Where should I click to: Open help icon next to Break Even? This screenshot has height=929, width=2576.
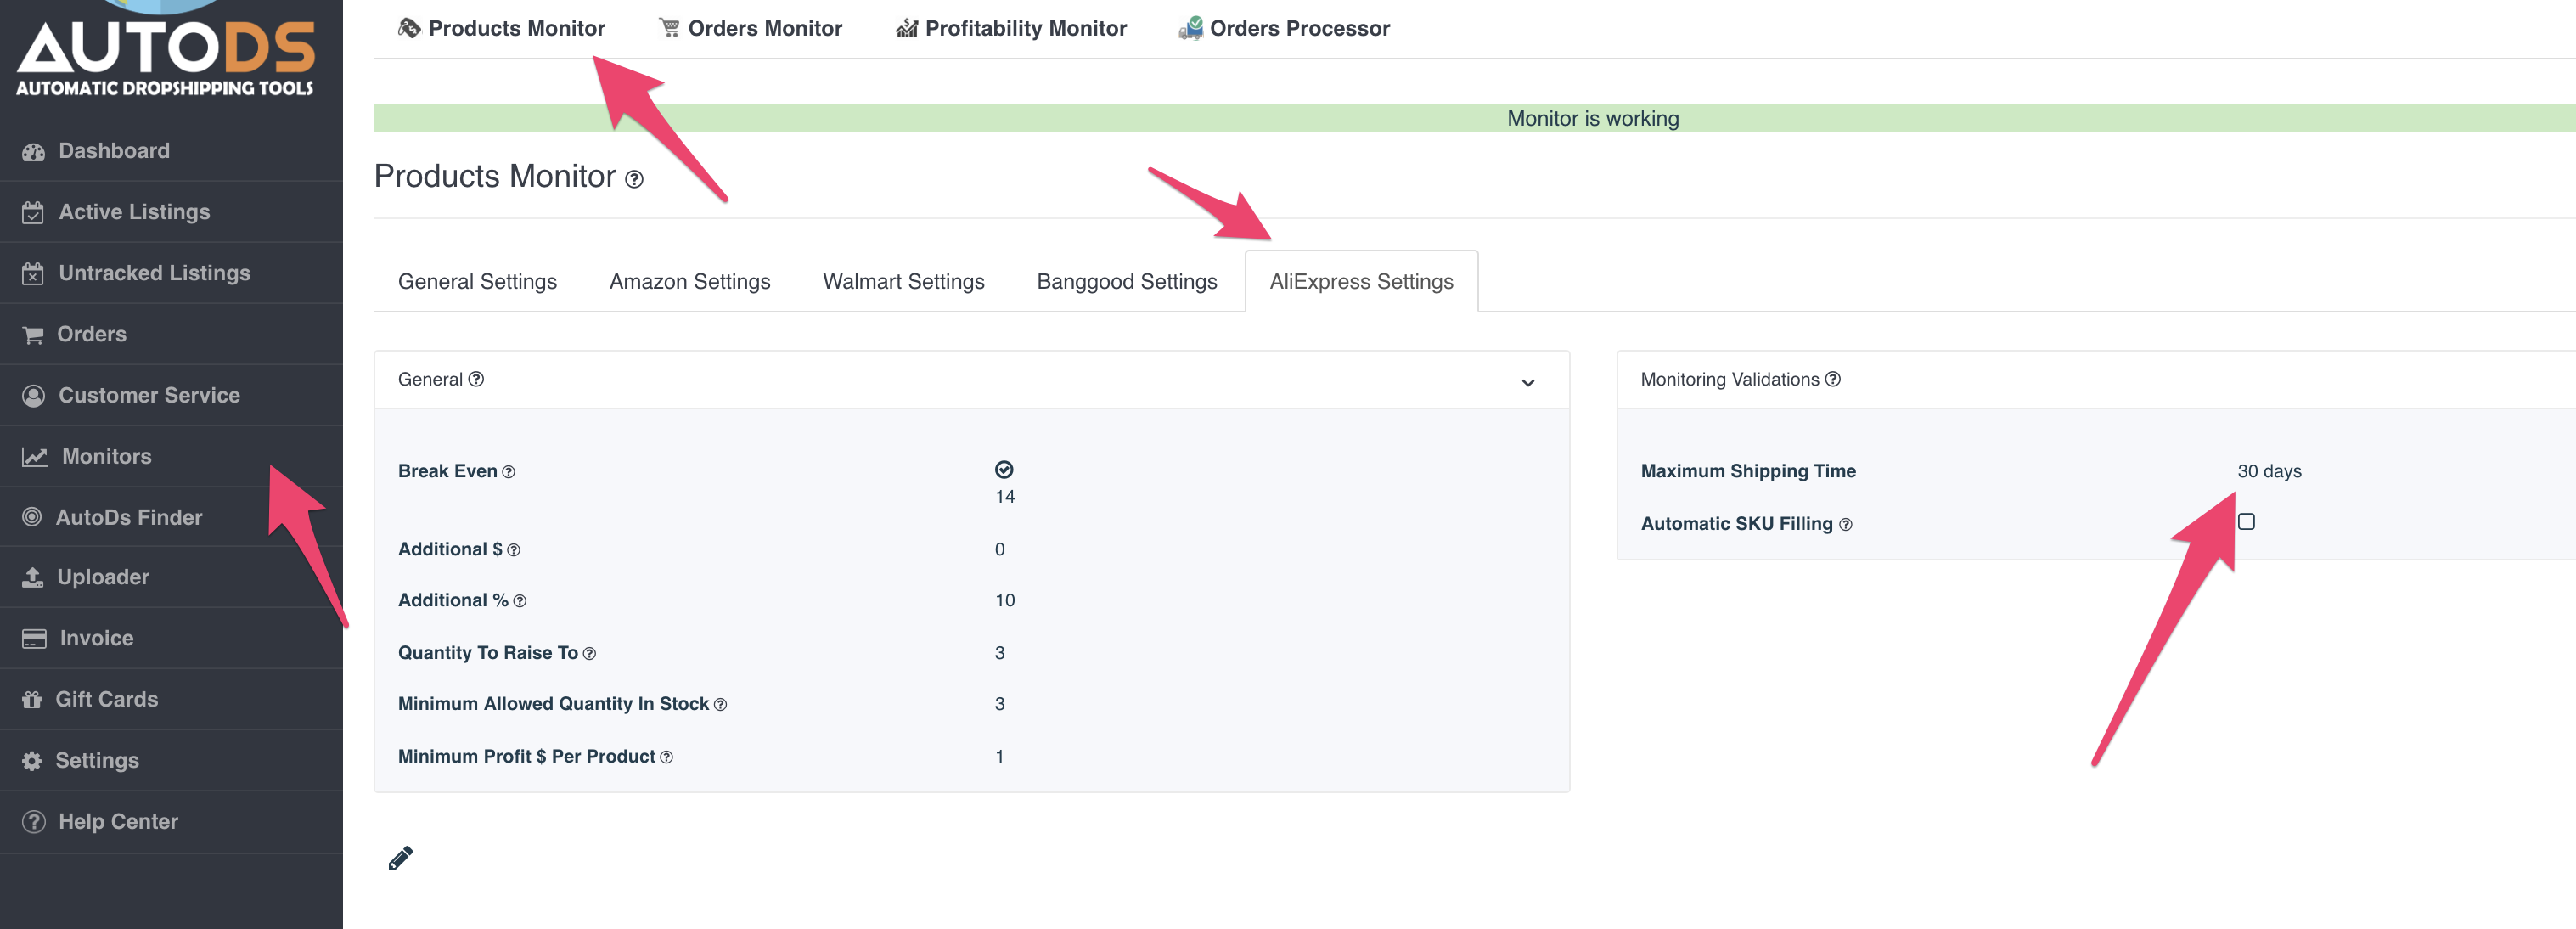click(x=508, y=472)
